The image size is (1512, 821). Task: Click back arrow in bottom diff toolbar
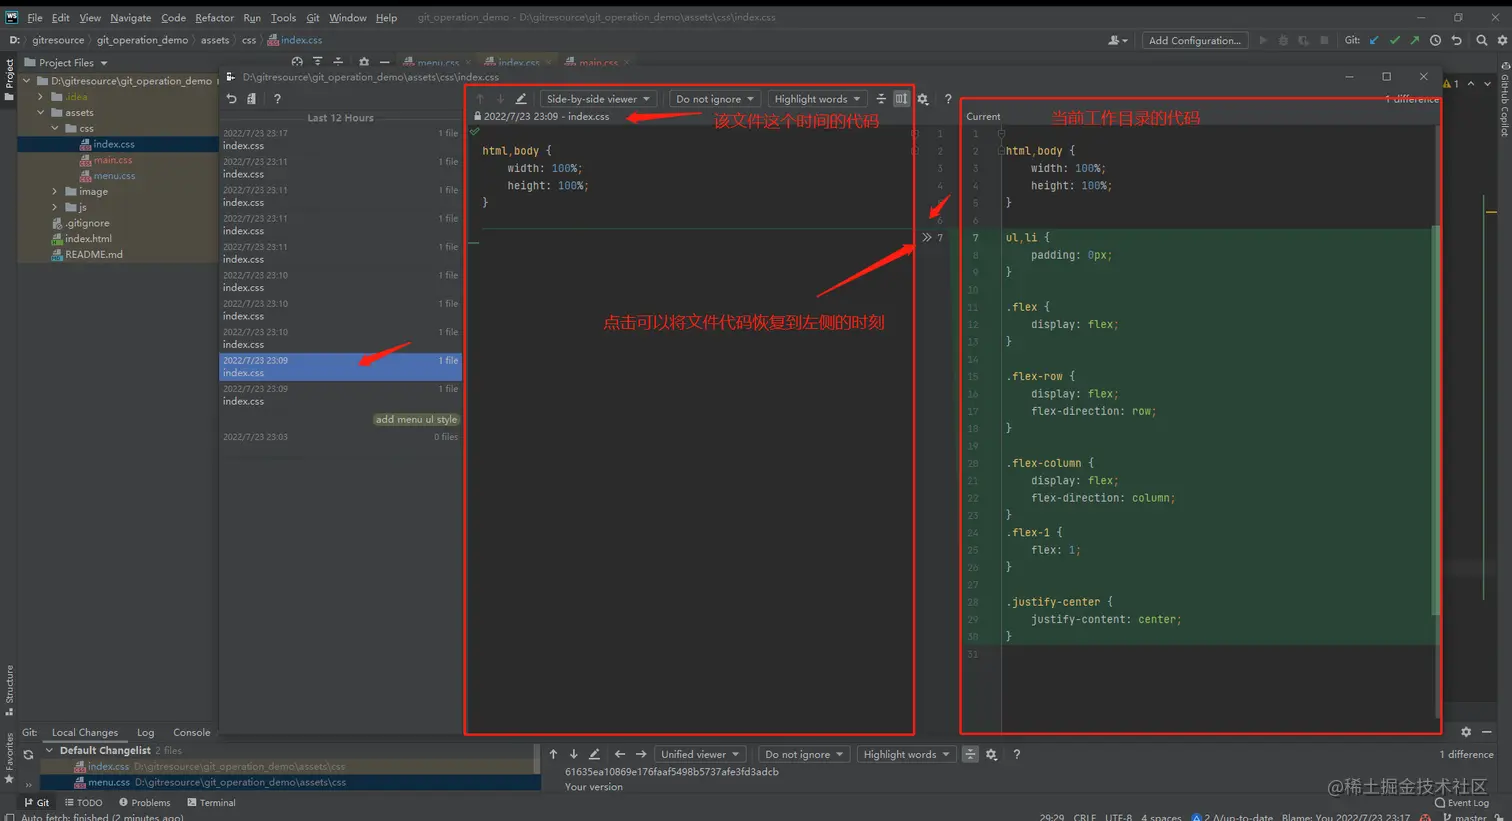pos(620,755)
